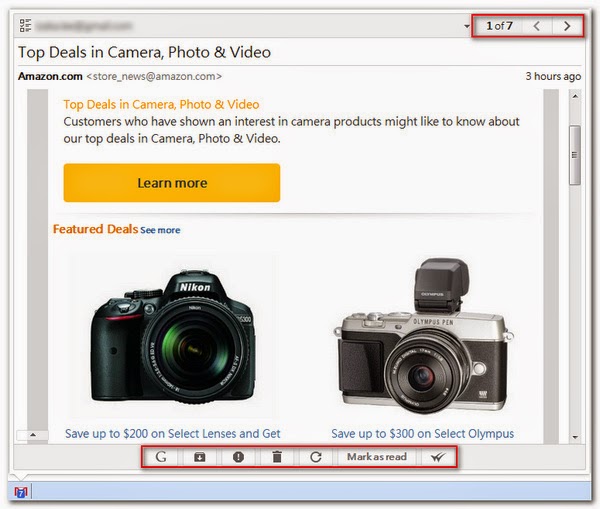Open the See more link

[x=160, y=230]
